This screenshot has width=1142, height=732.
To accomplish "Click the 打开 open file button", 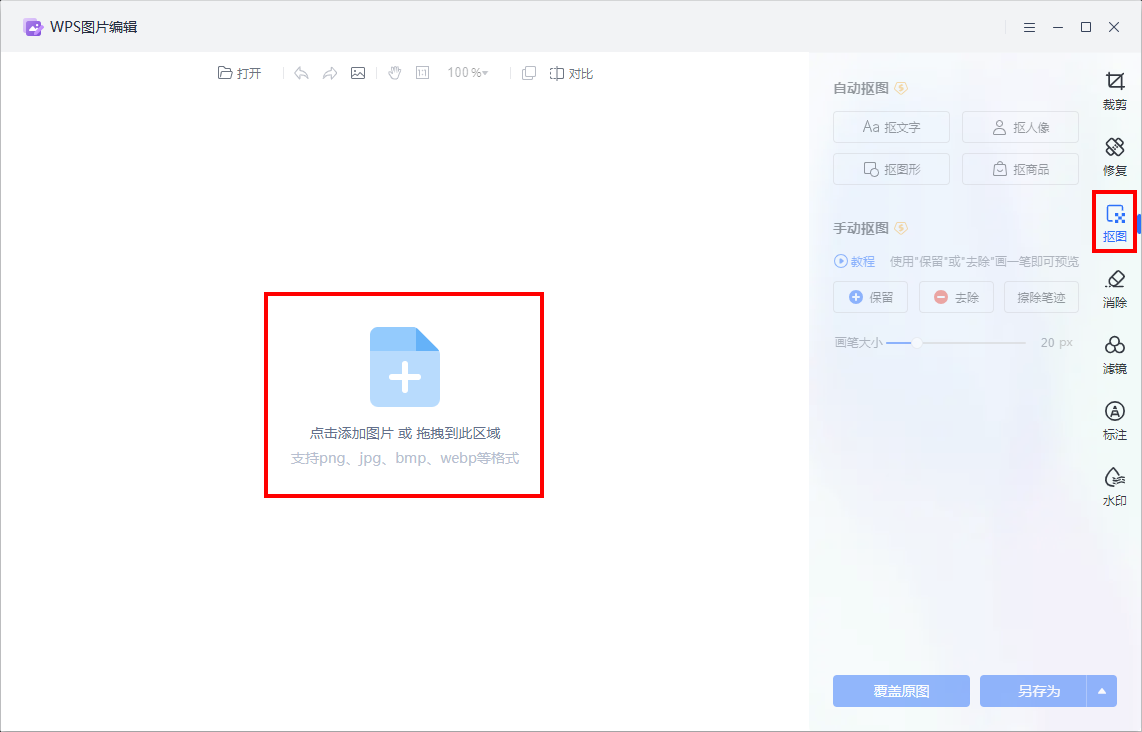I will [x=240, y=73].
